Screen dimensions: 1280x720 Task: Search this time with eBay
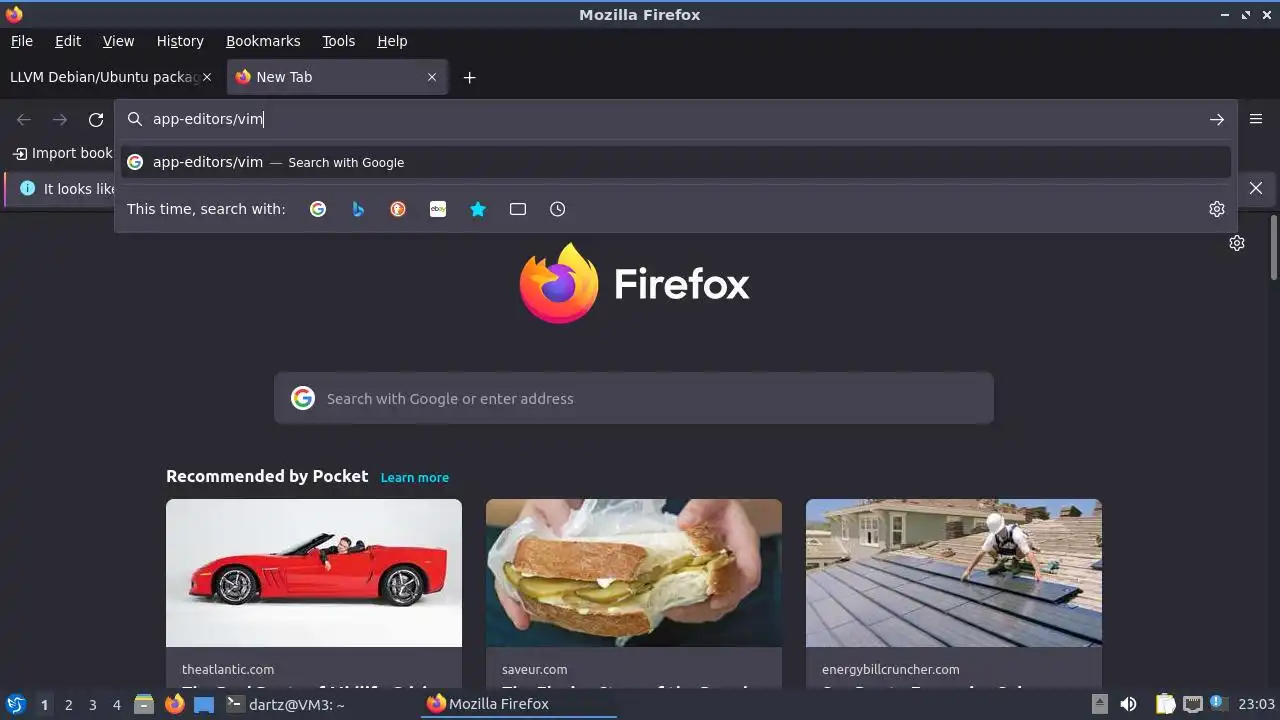point(438,209)
